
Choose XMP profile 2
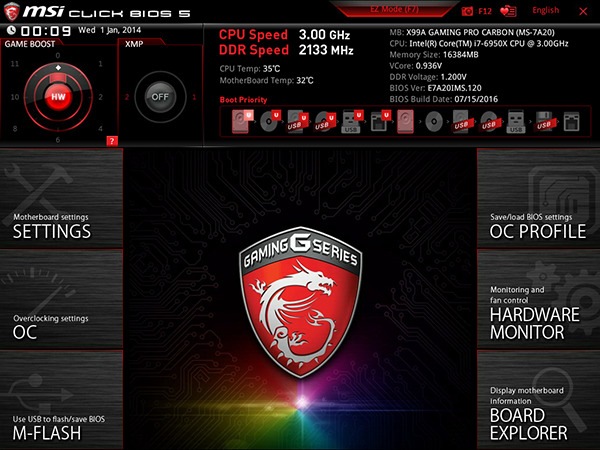[127, 97]
